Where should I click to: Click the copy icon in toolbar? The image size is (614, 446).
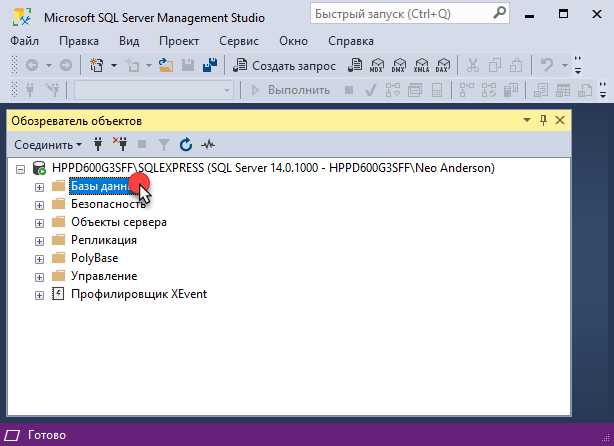tap(494, 65)
